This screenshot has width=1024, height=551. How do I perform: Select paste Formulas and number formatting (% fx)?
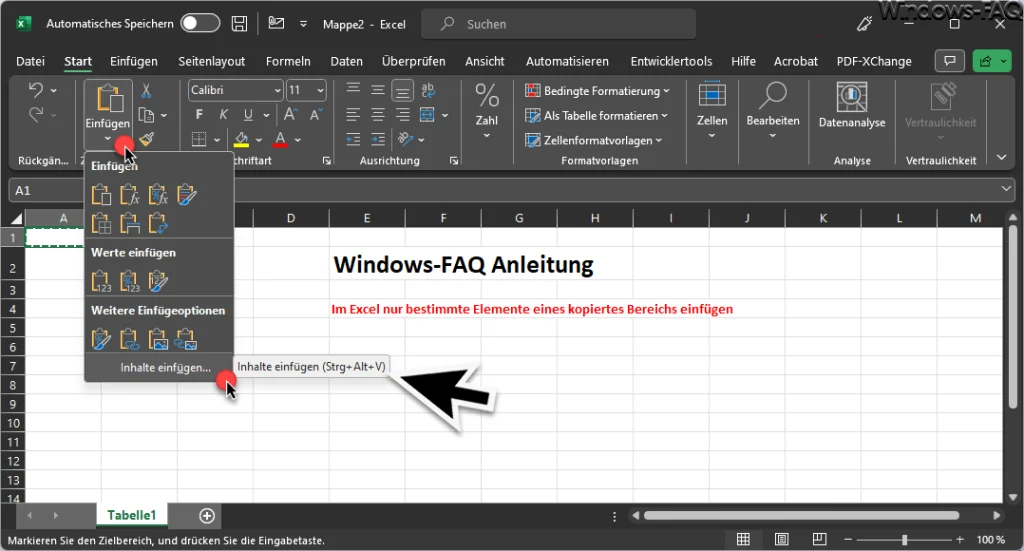point(158,195)
